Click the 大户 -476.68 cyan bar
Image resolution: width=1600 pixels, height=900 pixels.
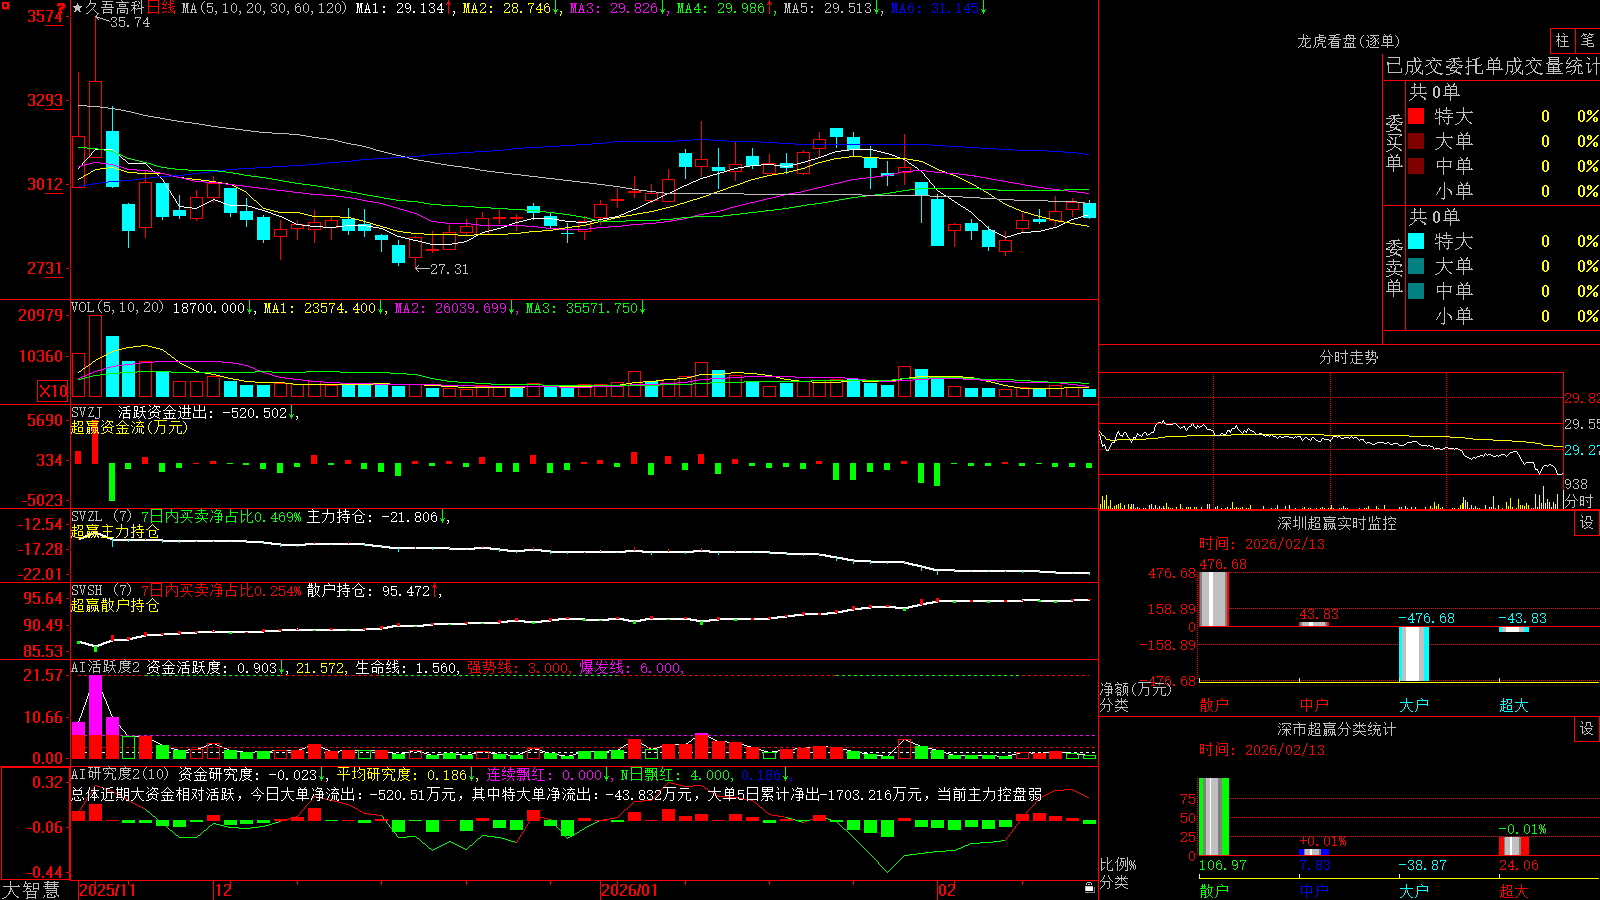(1413, 654)
